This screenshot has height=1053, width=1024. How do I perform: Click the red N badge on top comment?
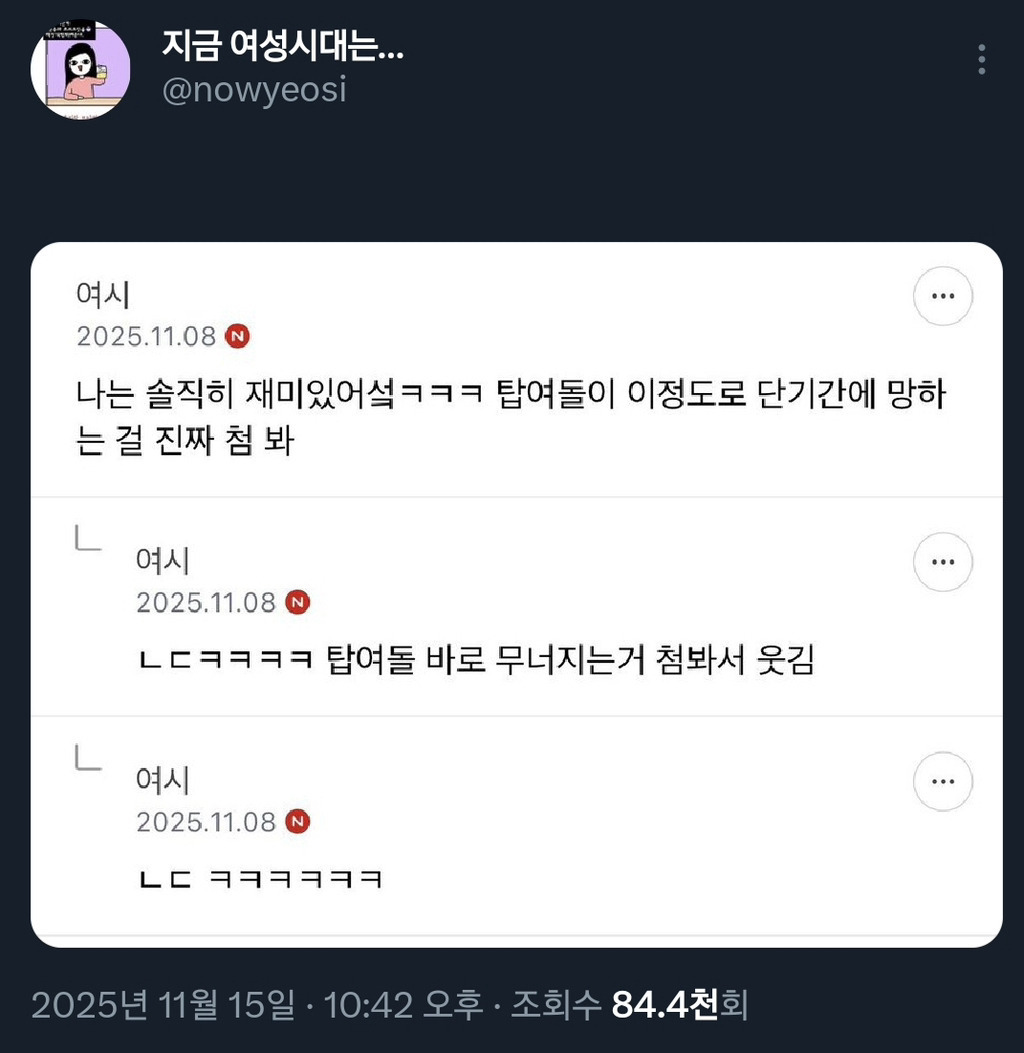(238, 336)
